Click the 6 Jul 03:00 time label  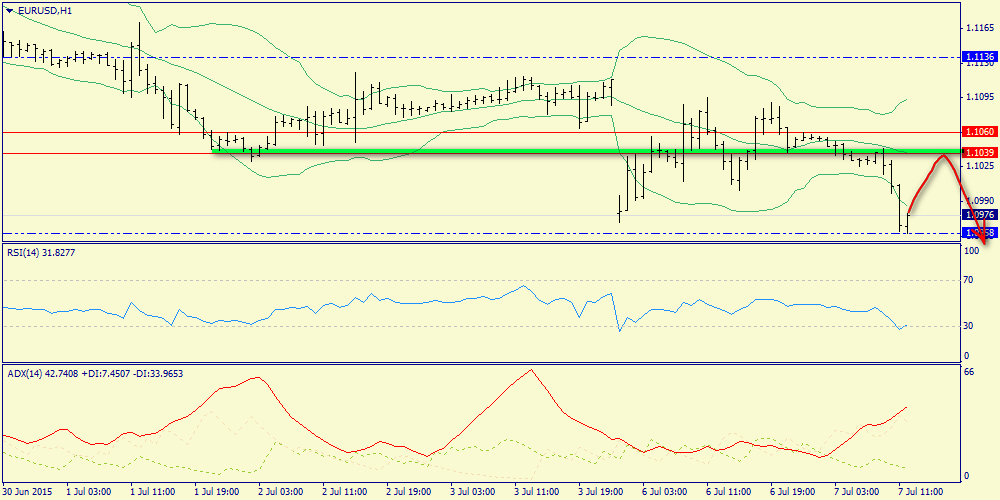(x=665, y=492)
